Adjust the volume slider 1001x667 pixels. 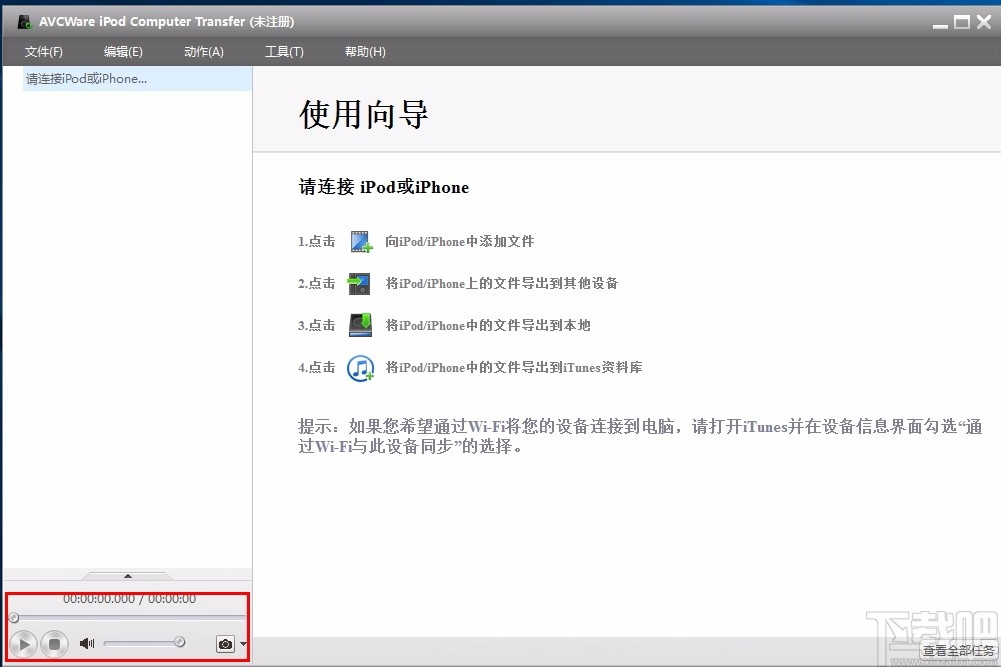coord(143,644)
